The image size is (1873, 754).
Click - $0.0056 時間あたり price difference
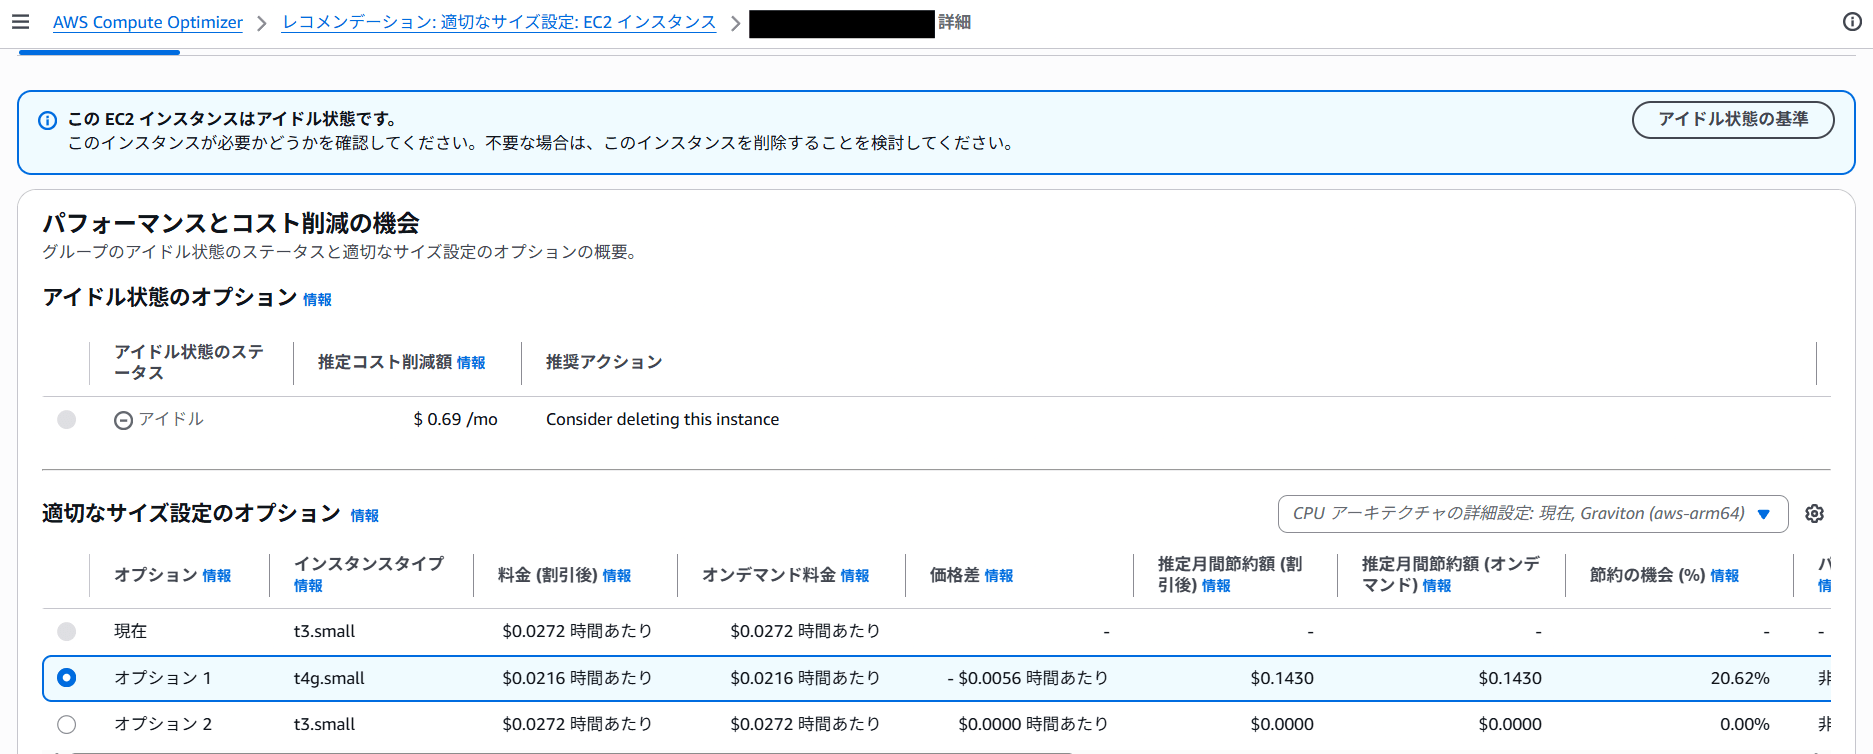coord(1028,678)
